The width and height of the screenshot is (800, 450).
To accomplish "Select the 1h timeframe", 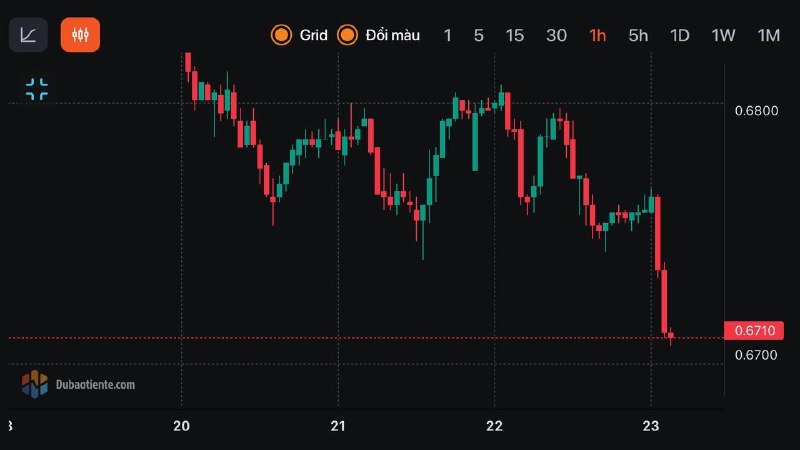I will pyautogui.click(x=597, y=36).
